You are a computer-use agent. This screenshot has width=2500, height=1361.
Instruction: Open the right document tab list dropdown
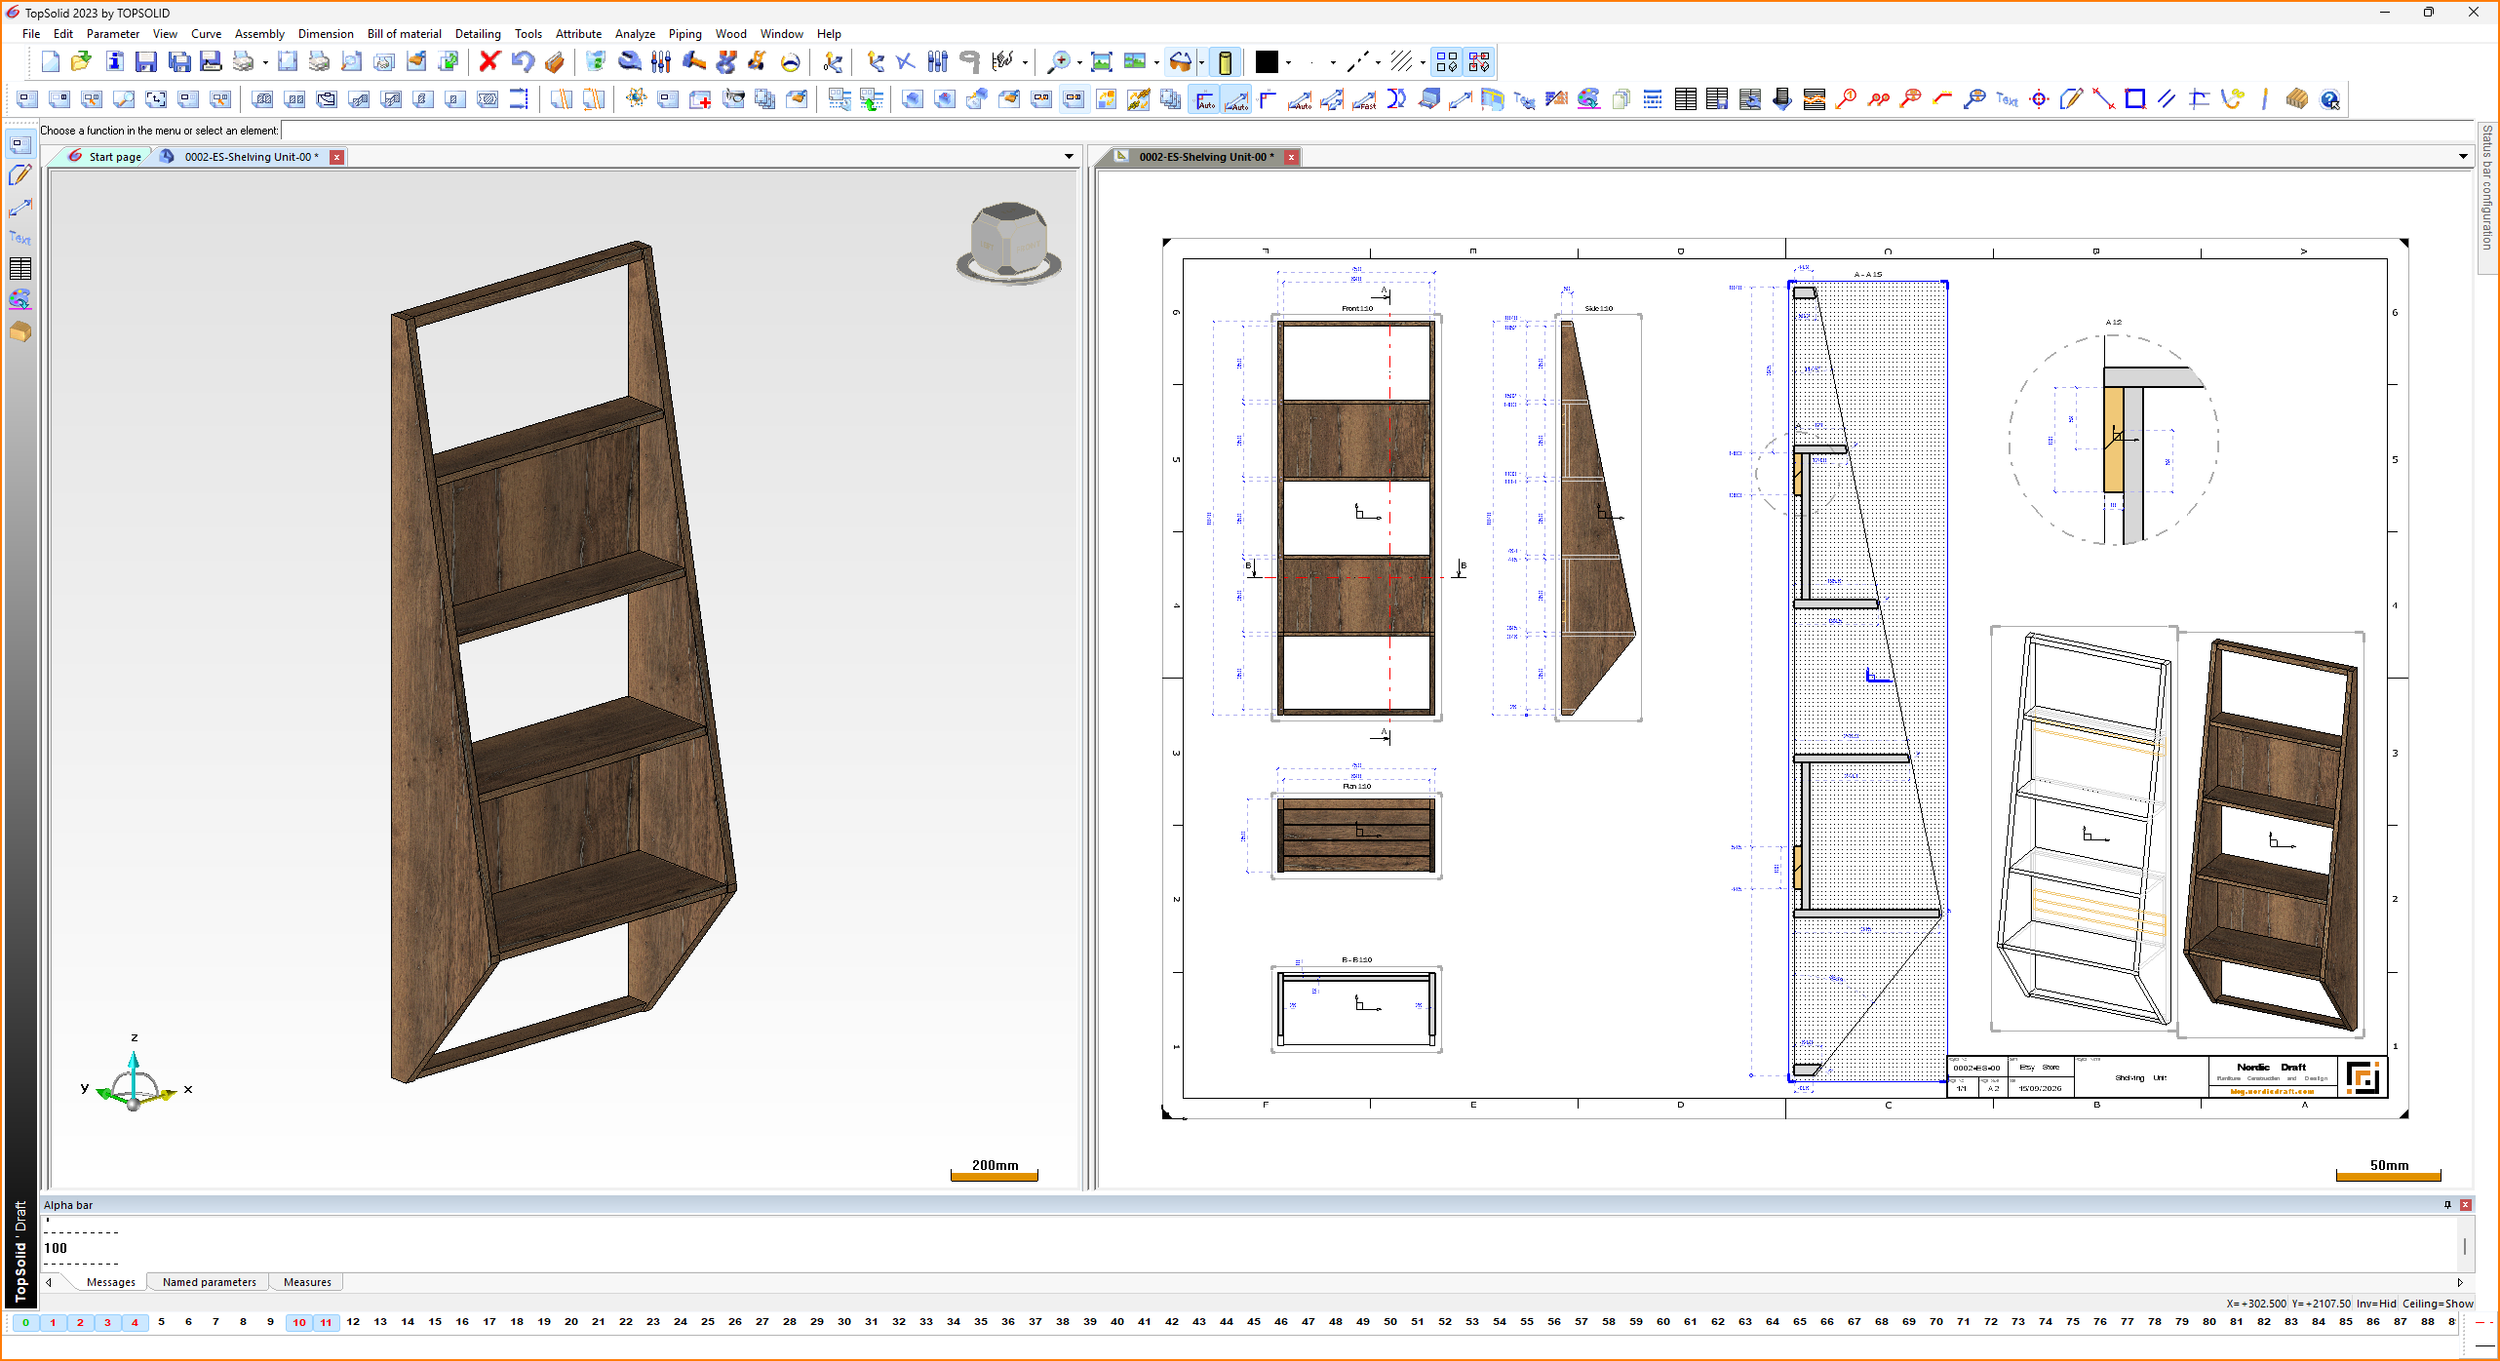pyautogui.click(x=2463, y=157)
